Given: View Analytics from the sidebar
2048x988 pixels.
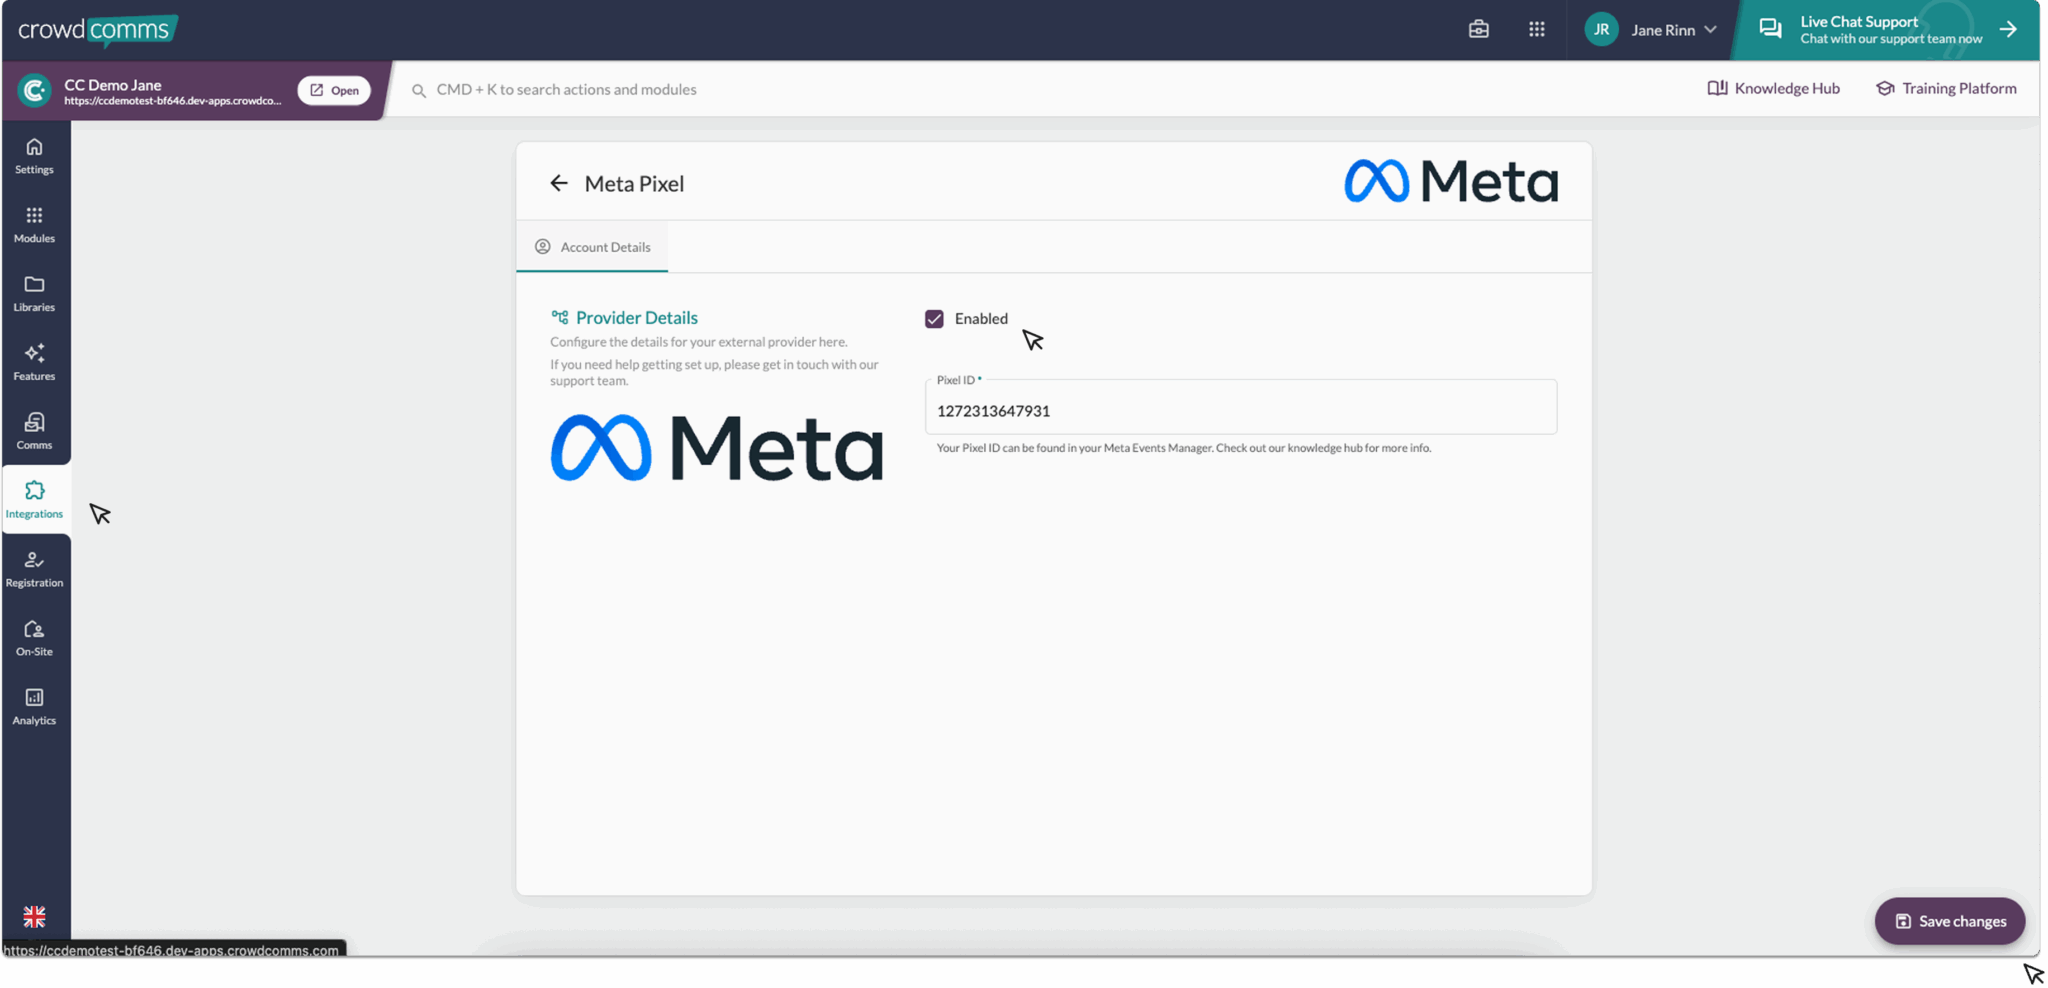Looking at the screenshot, I should pos(34,707).
